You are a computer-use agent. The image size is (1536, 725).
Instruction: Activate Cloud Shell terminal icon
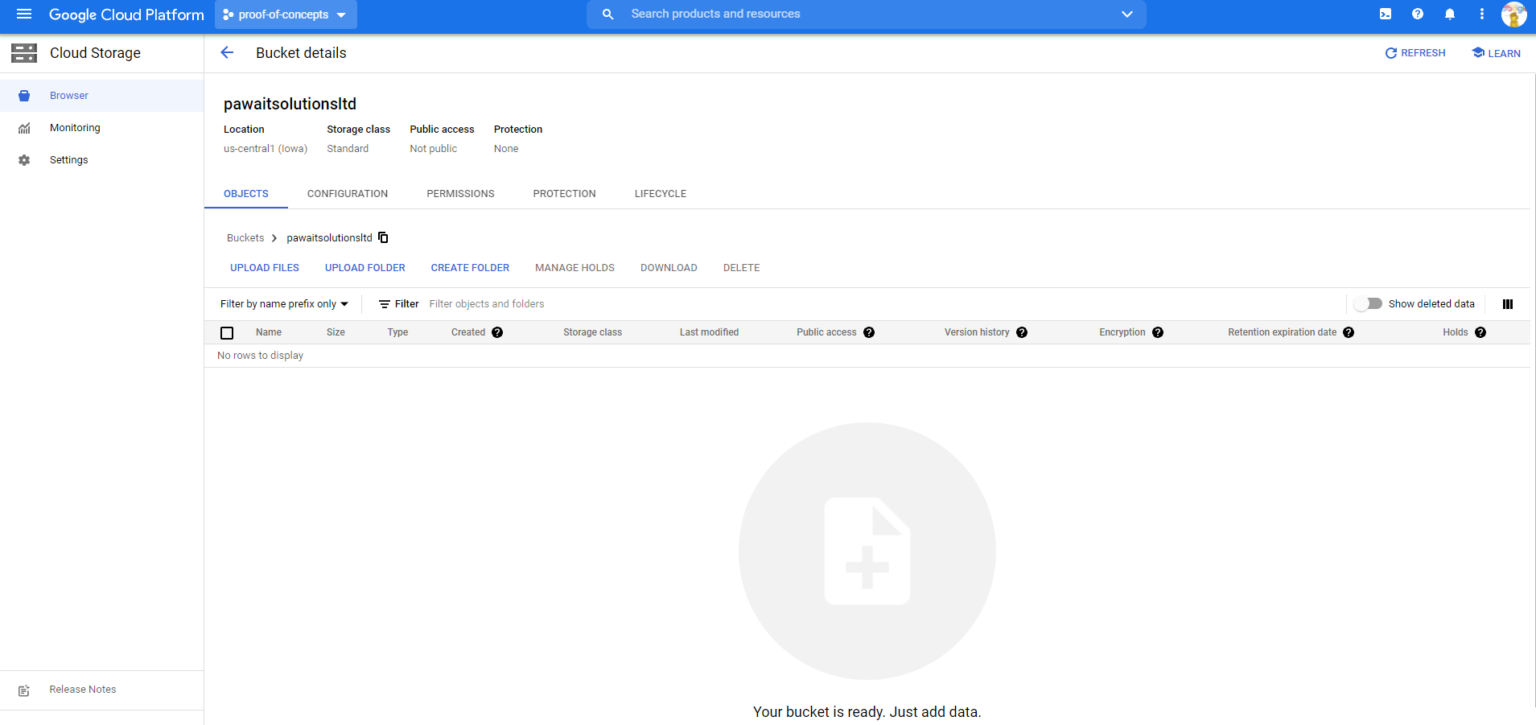tap(1385, 14)
